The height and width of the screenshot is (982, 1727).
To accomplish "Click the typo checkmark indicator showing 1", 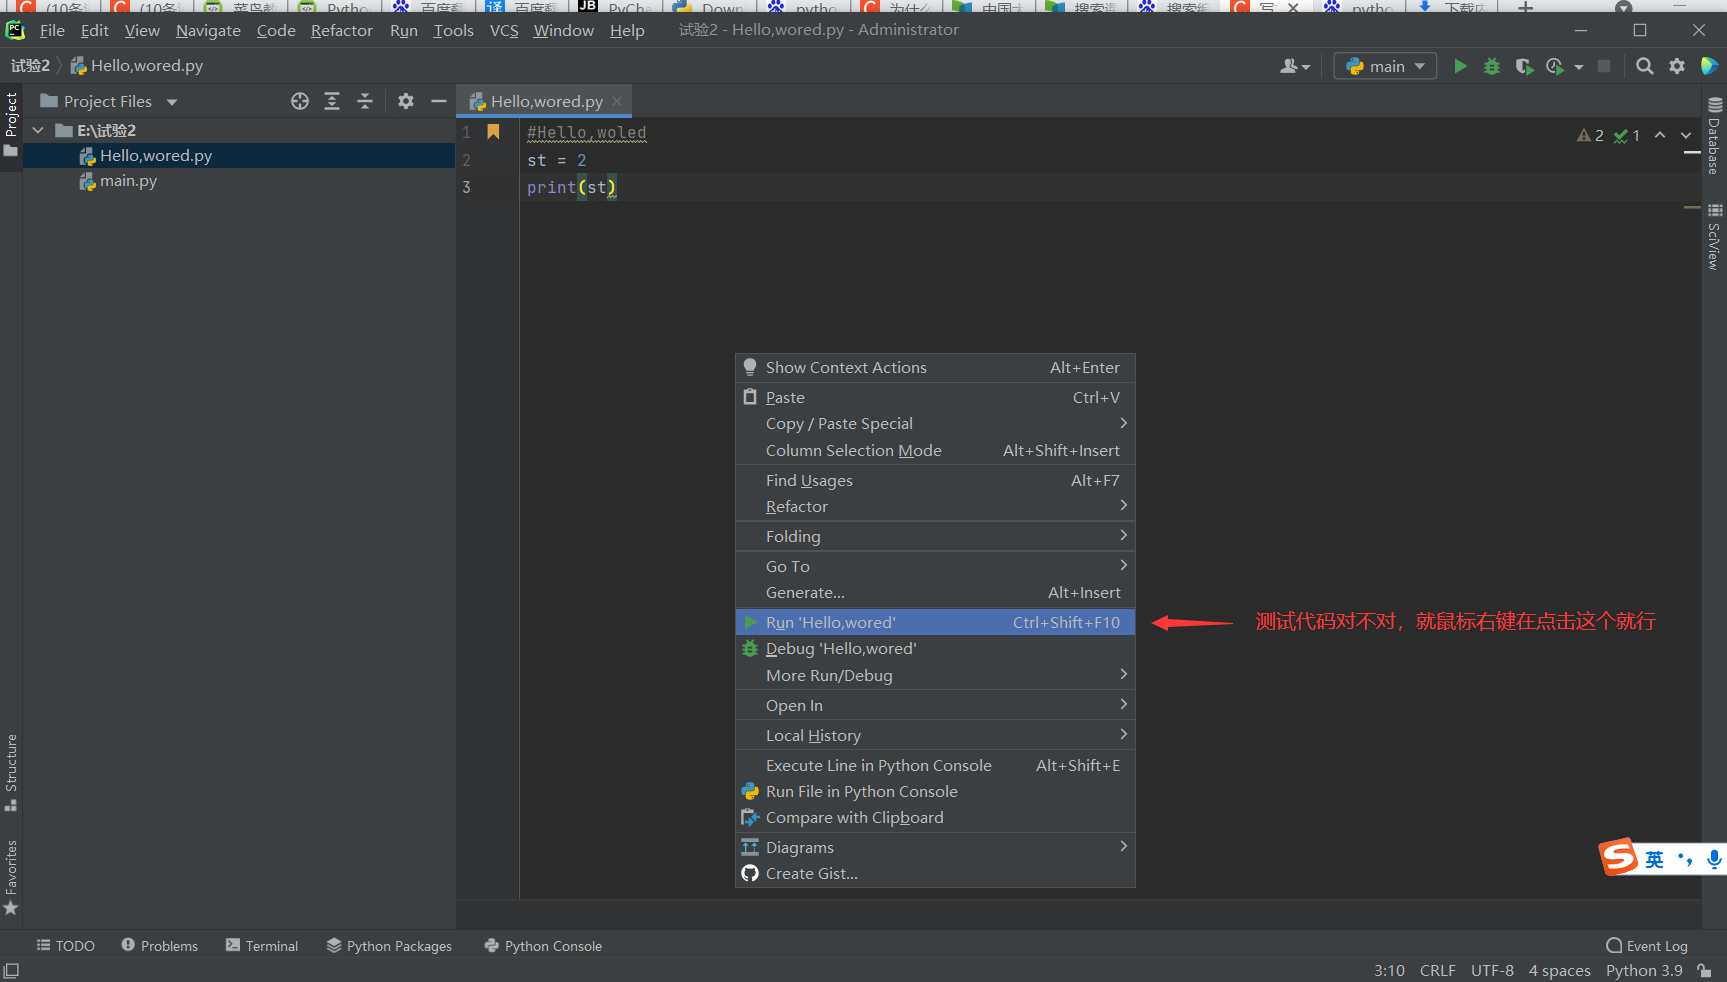I will tap(1627, 135).
